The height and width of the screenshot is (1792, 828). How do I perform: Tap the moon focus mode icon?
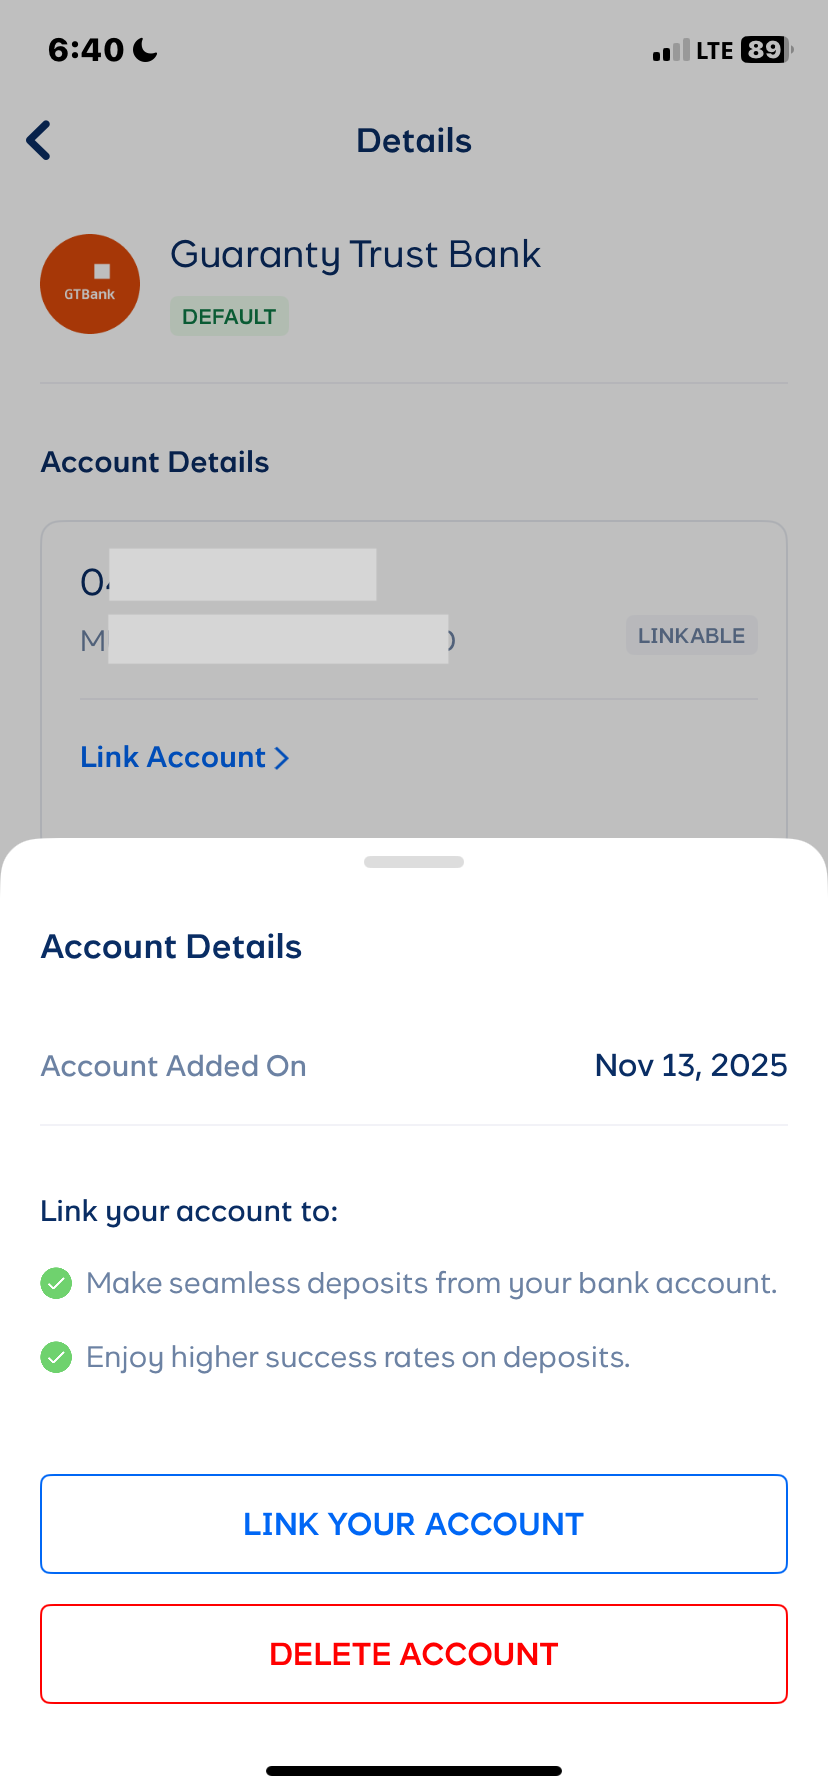point(146,50)
